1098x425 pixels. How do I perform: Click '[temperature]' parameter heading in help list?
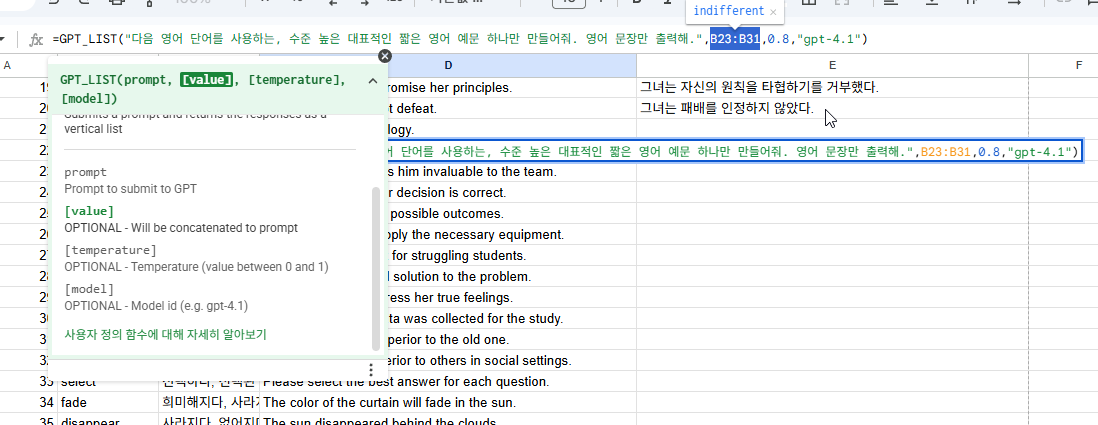pyautogui.click(x=110, y=250)
